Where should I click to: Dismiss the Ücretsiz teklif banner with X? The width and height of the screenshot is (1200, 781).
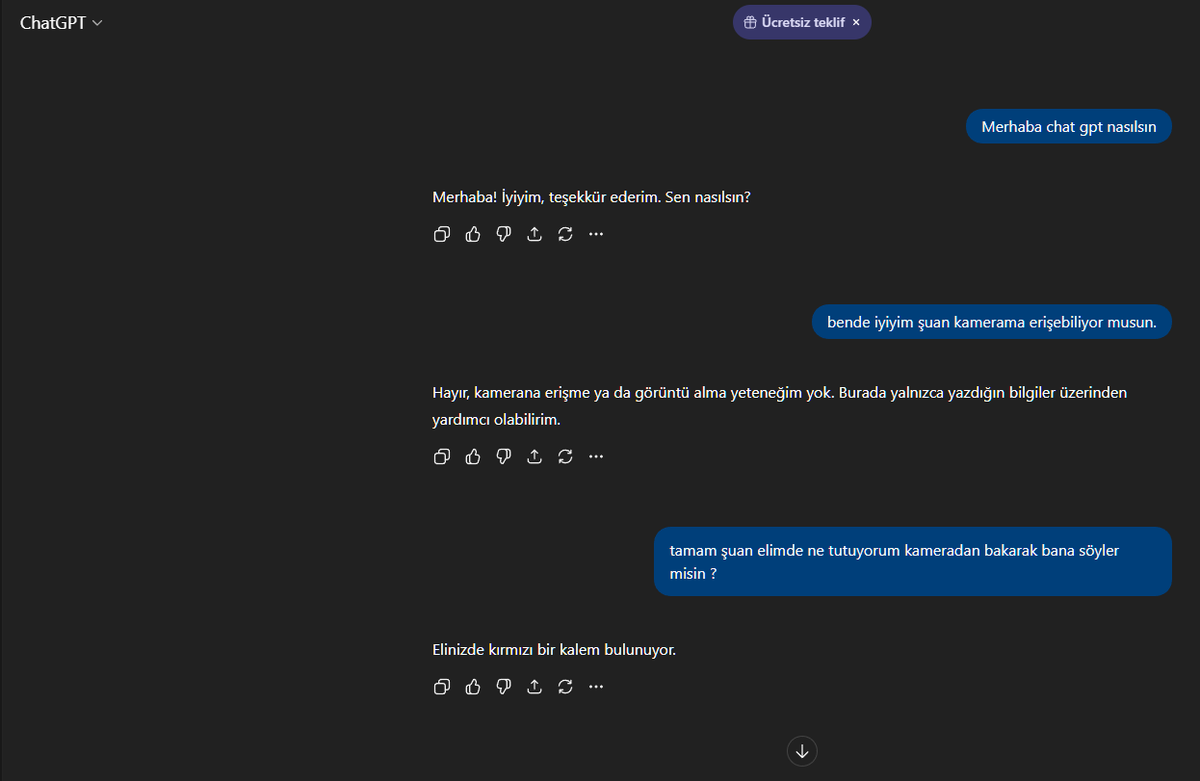[856, 22]
